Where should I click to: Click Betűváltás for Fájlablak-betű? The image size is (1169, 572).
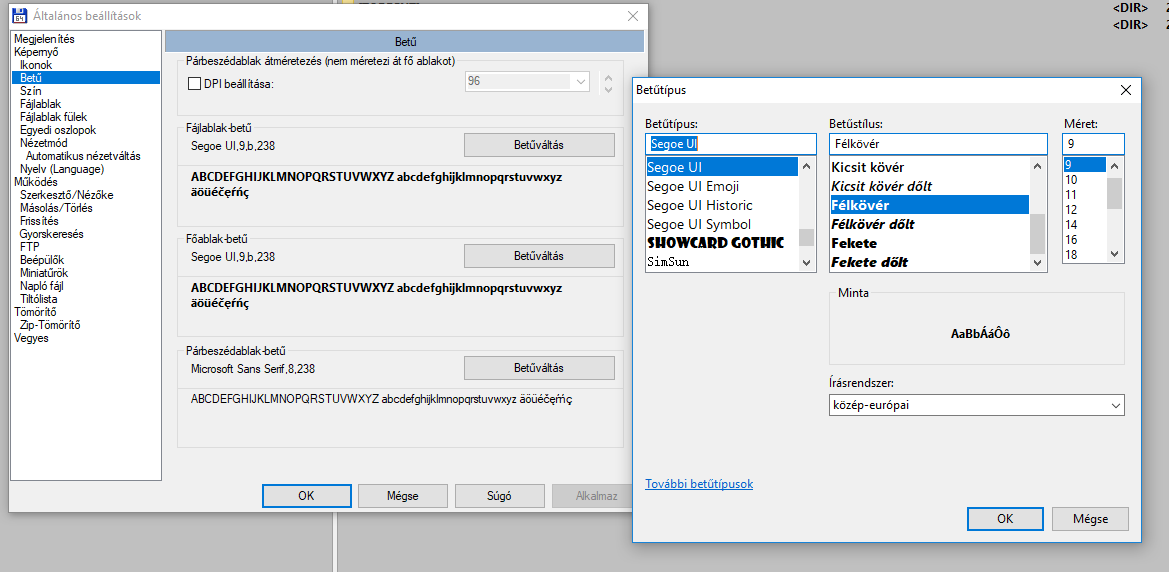click(x=539, y=145)
